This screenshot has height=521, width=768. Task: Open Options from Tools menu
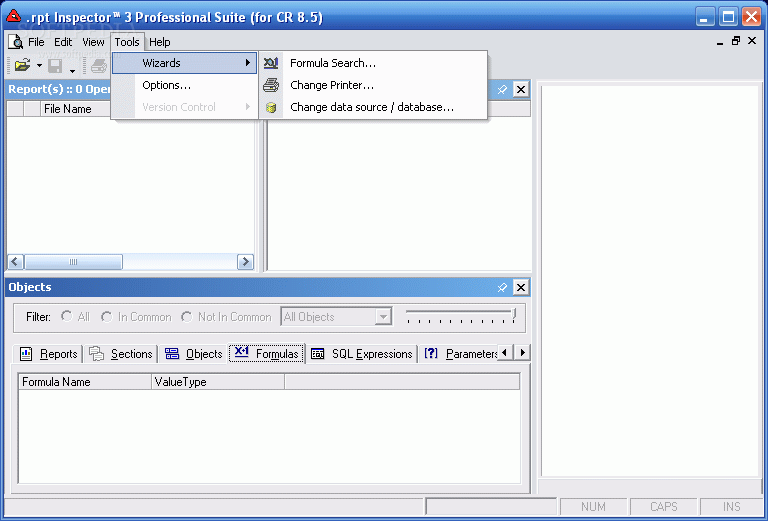click(x=185, y=85)
